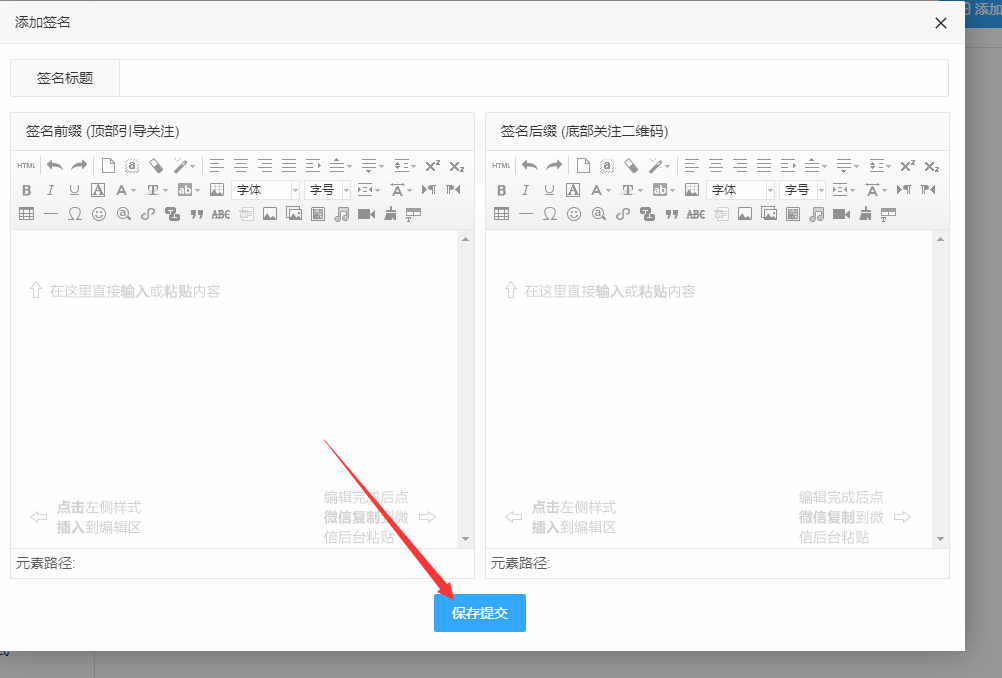
Task: Insert music in the right editor
Action: pyautogui.click(x=815, y=213)
